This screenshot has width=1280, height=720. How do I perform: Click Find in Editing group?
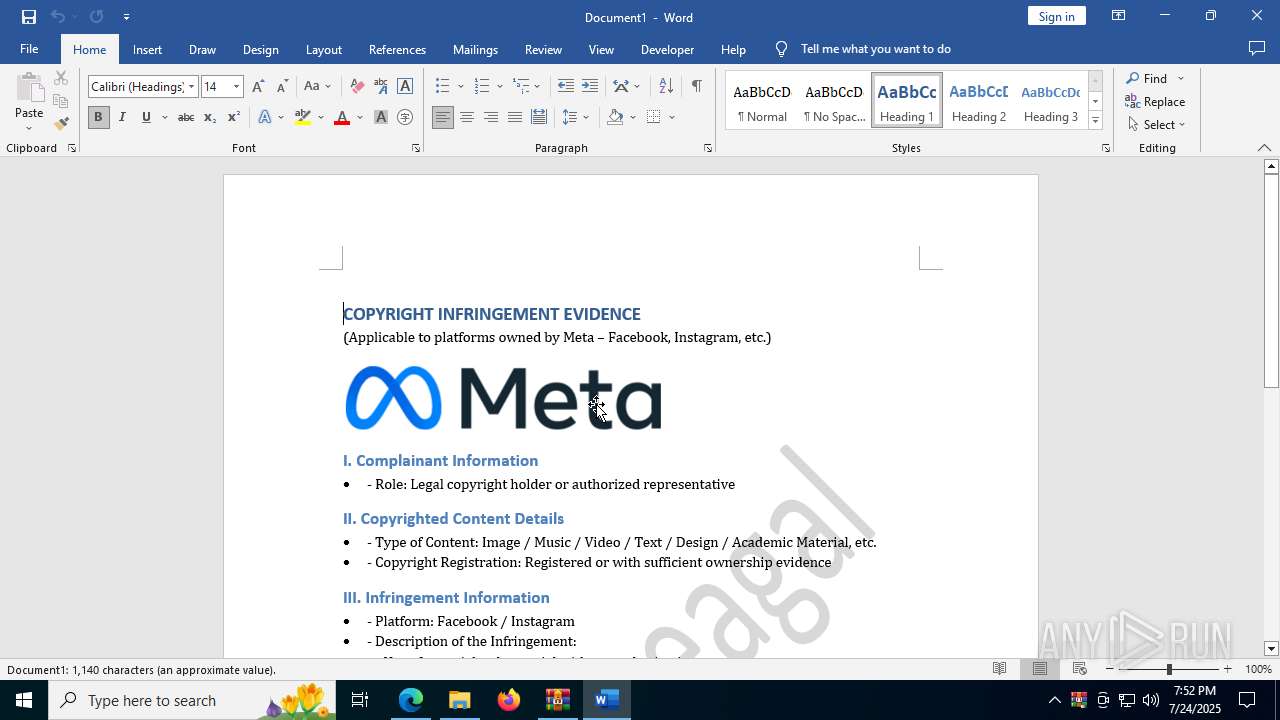tap(1148, 78)
